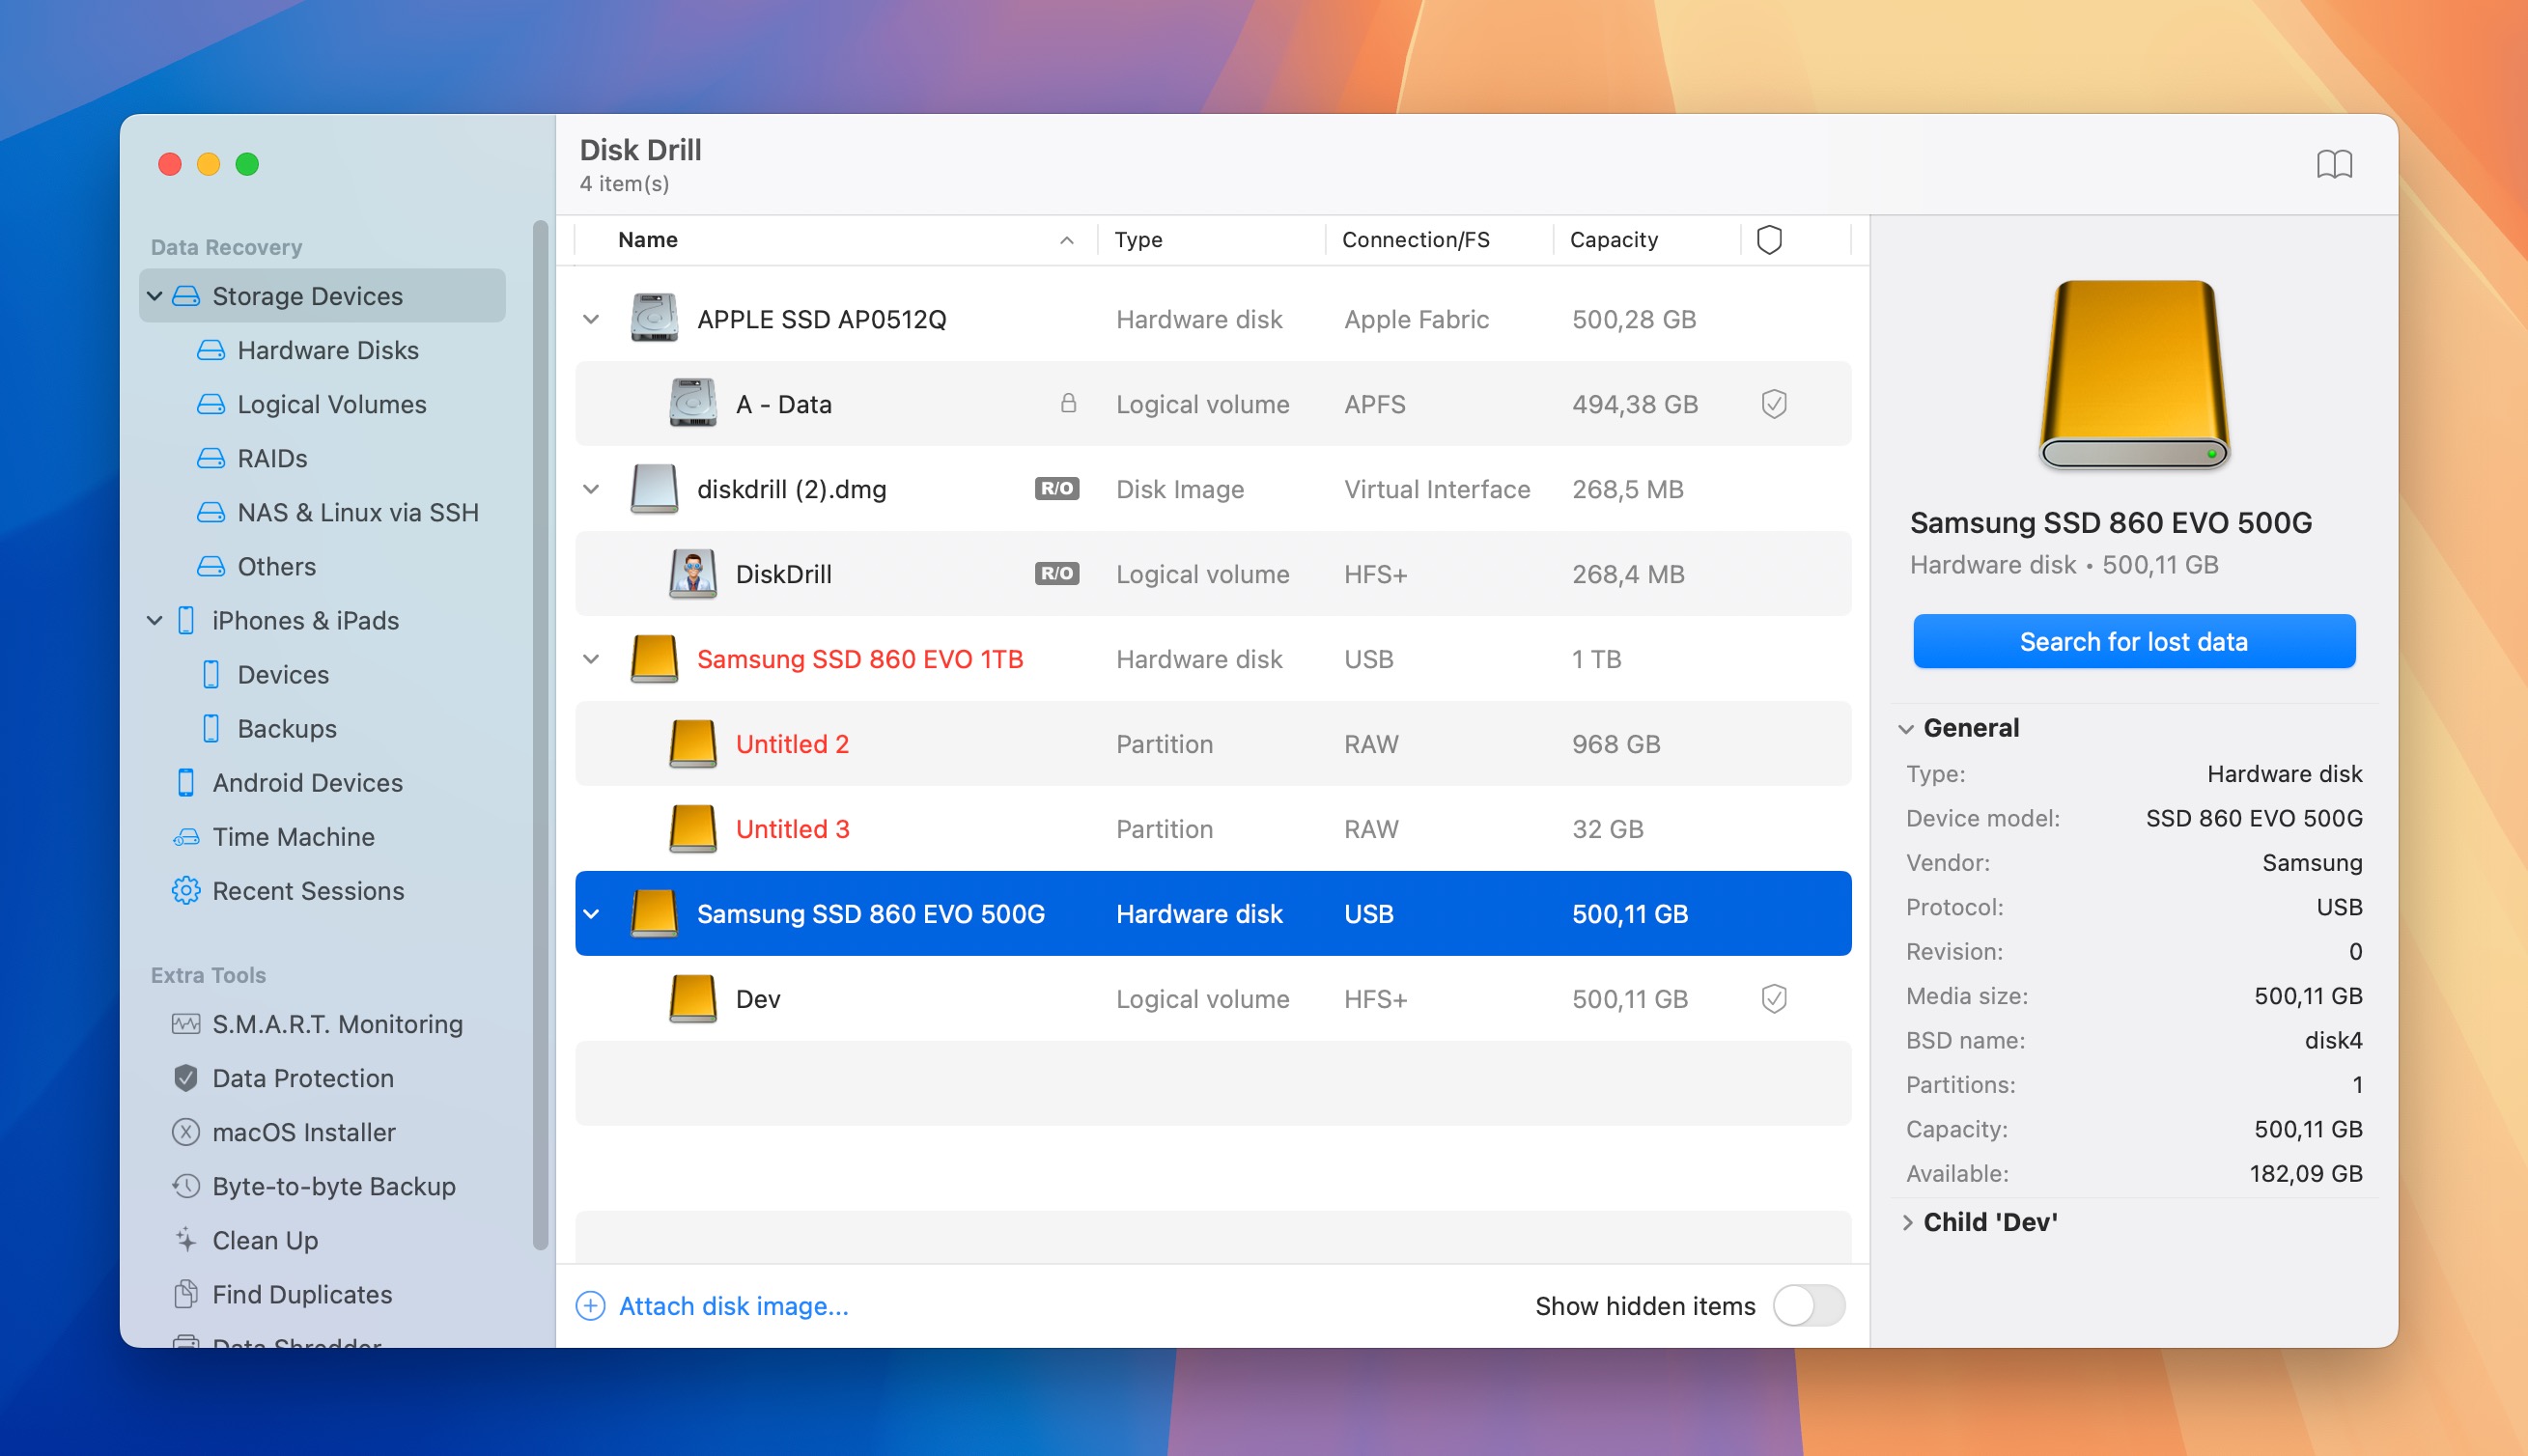The height and width of the screenshot is (1456, 2528).
Task: Select Hardware Disks in sidebar
Action: pos(308,350)
